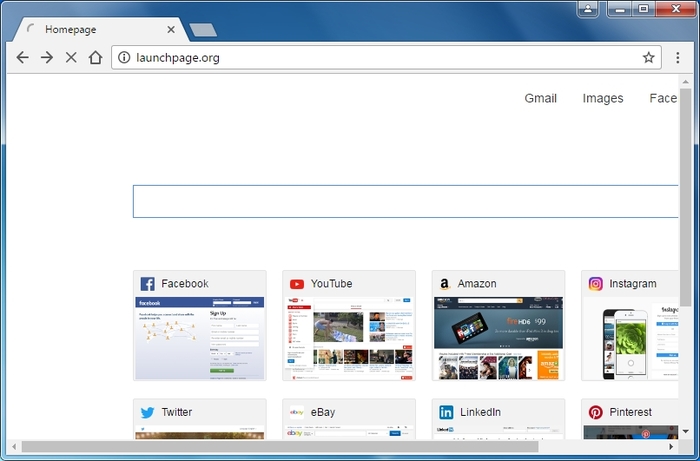700x461 pixels.
Task: Click the Amazon tile title
Action: coord(477,283)
